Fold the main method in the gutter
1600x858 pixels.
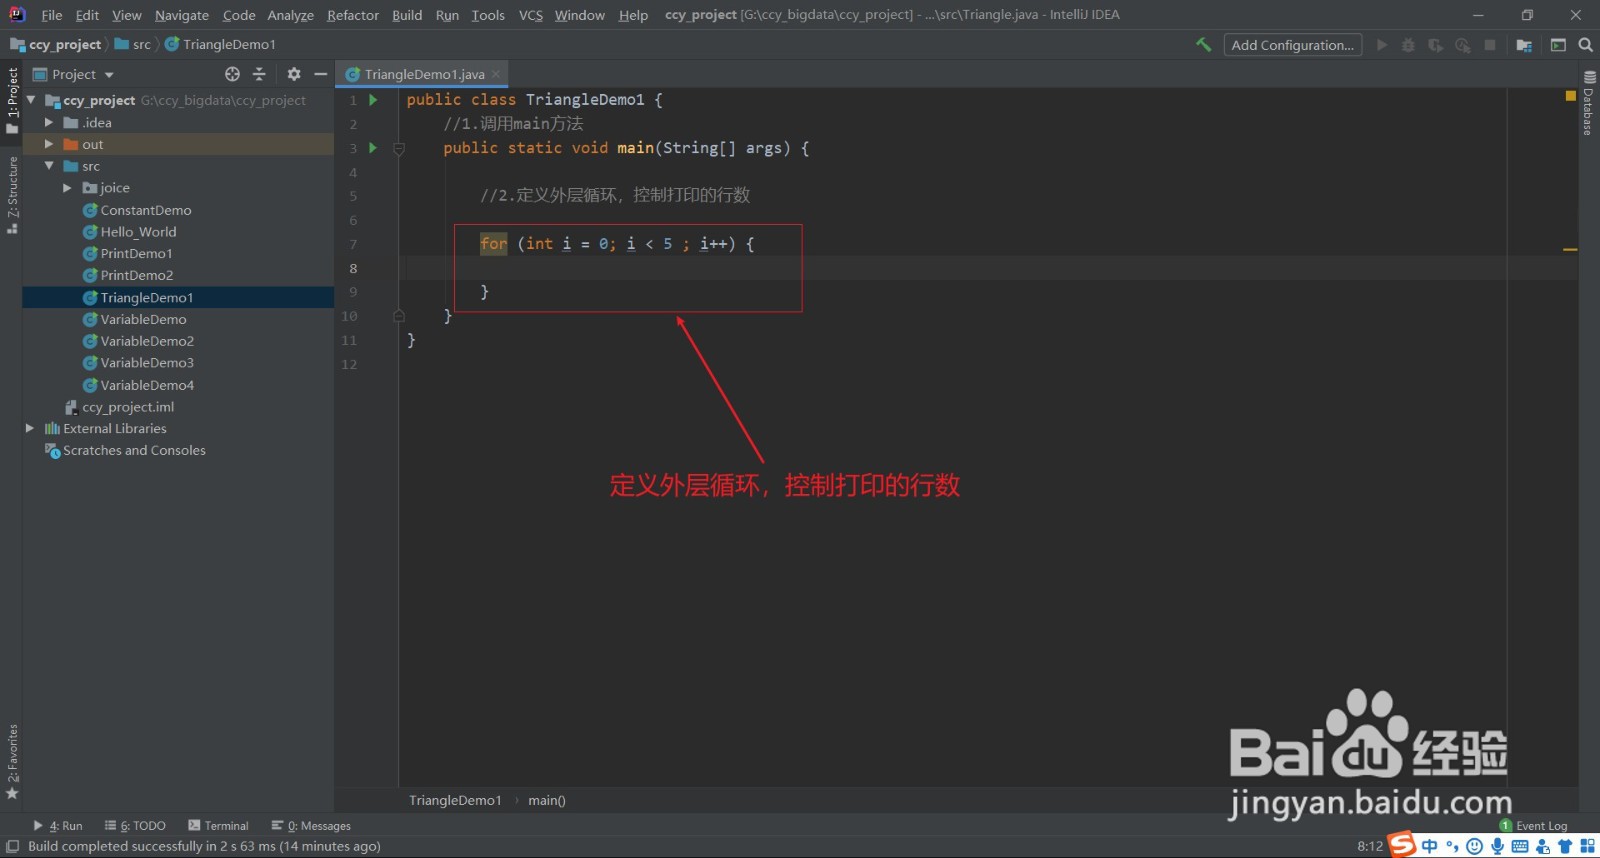click(399, 148)
